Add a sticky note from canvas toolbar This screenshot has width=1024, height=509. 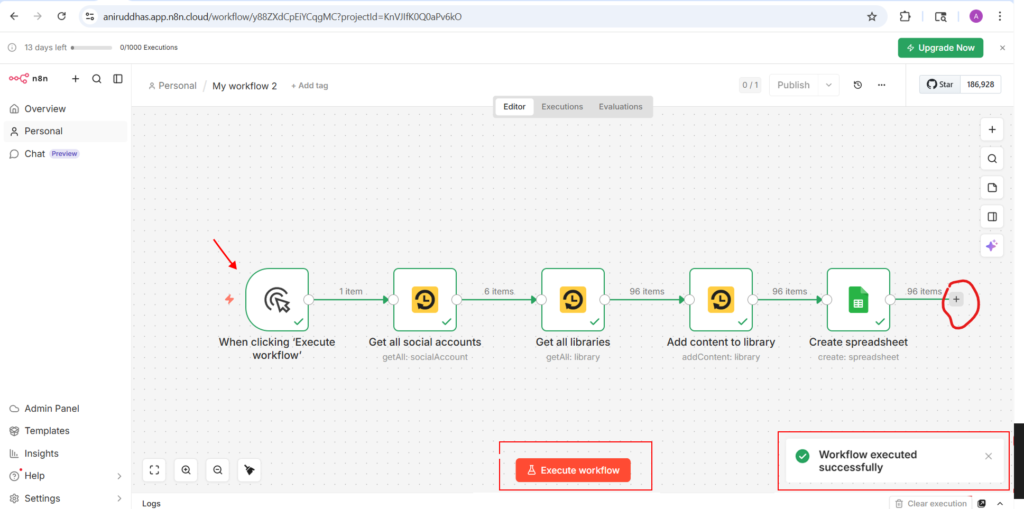coord(992,188)
